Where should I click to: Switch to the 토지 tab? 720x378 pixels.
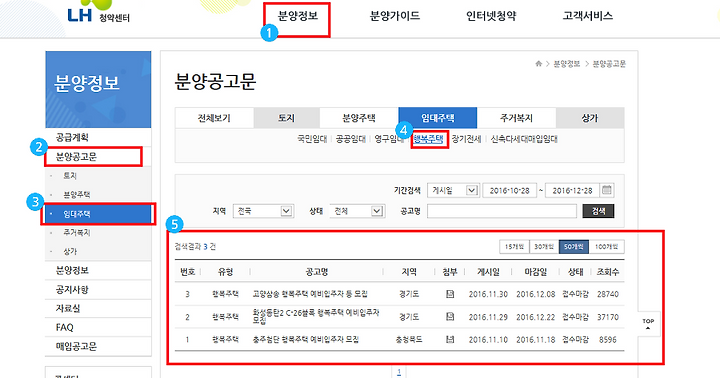pyautogui.click(x=286, y=118)
